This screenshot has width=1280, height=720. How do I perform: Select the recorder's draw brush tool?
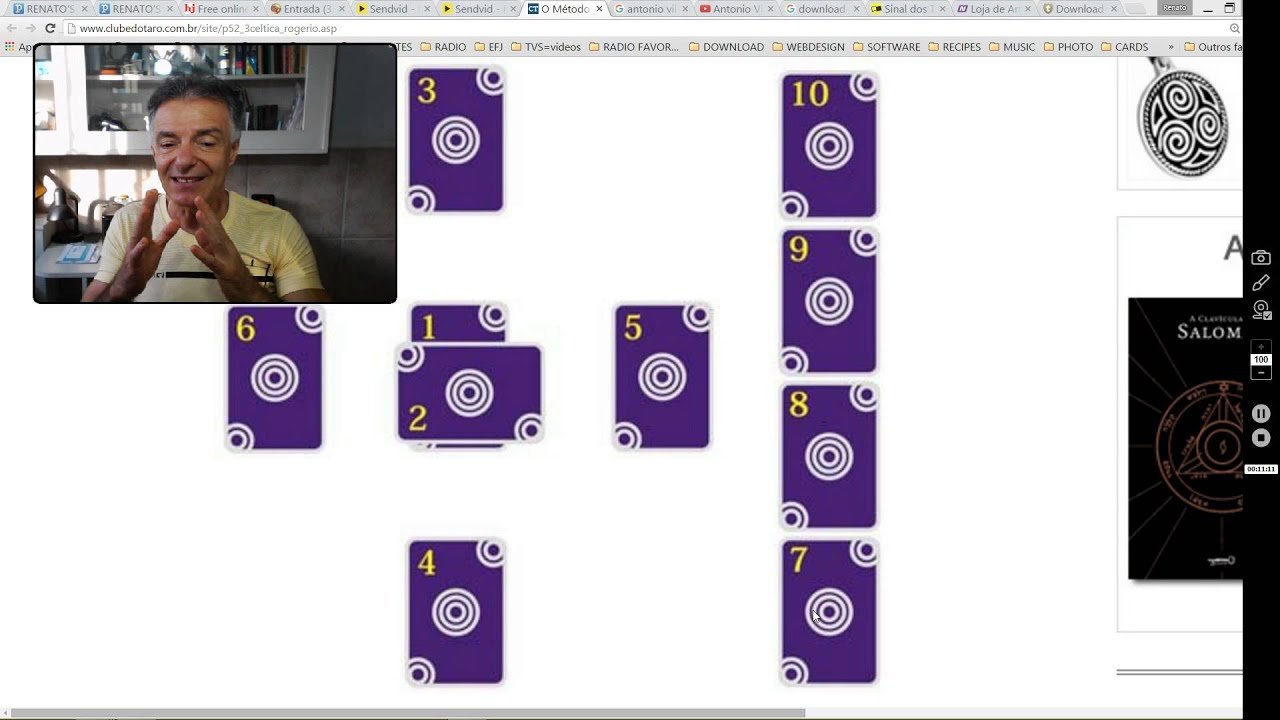point(1261,283)
